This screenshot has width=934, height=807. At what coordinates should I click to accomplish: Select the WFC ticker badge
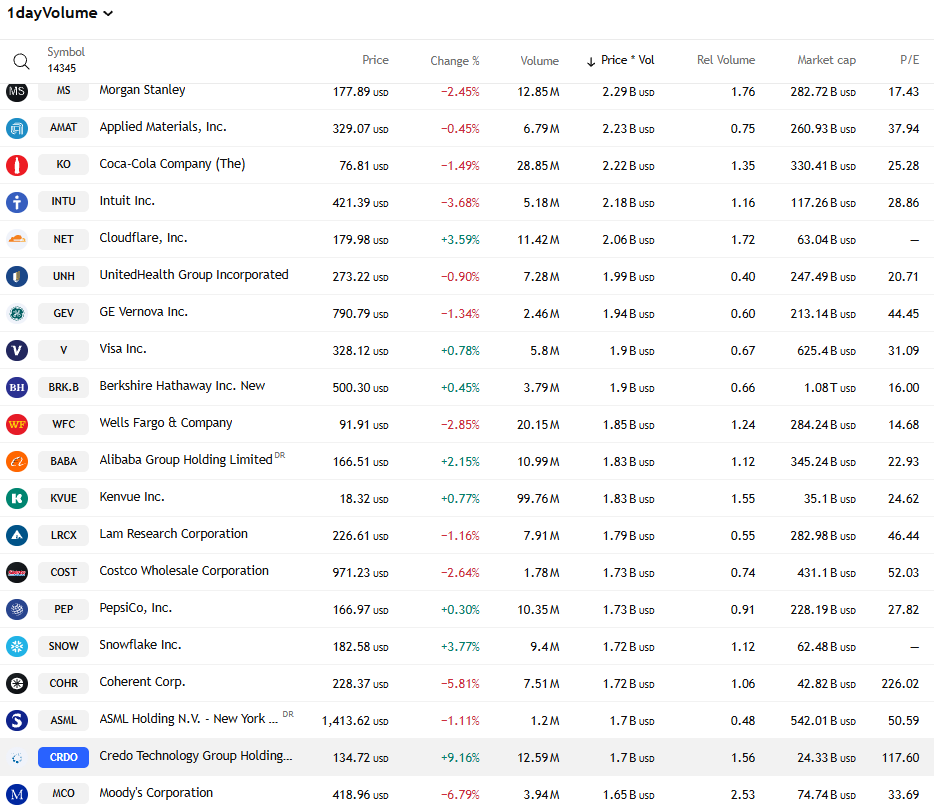click(x=63, y=423)
